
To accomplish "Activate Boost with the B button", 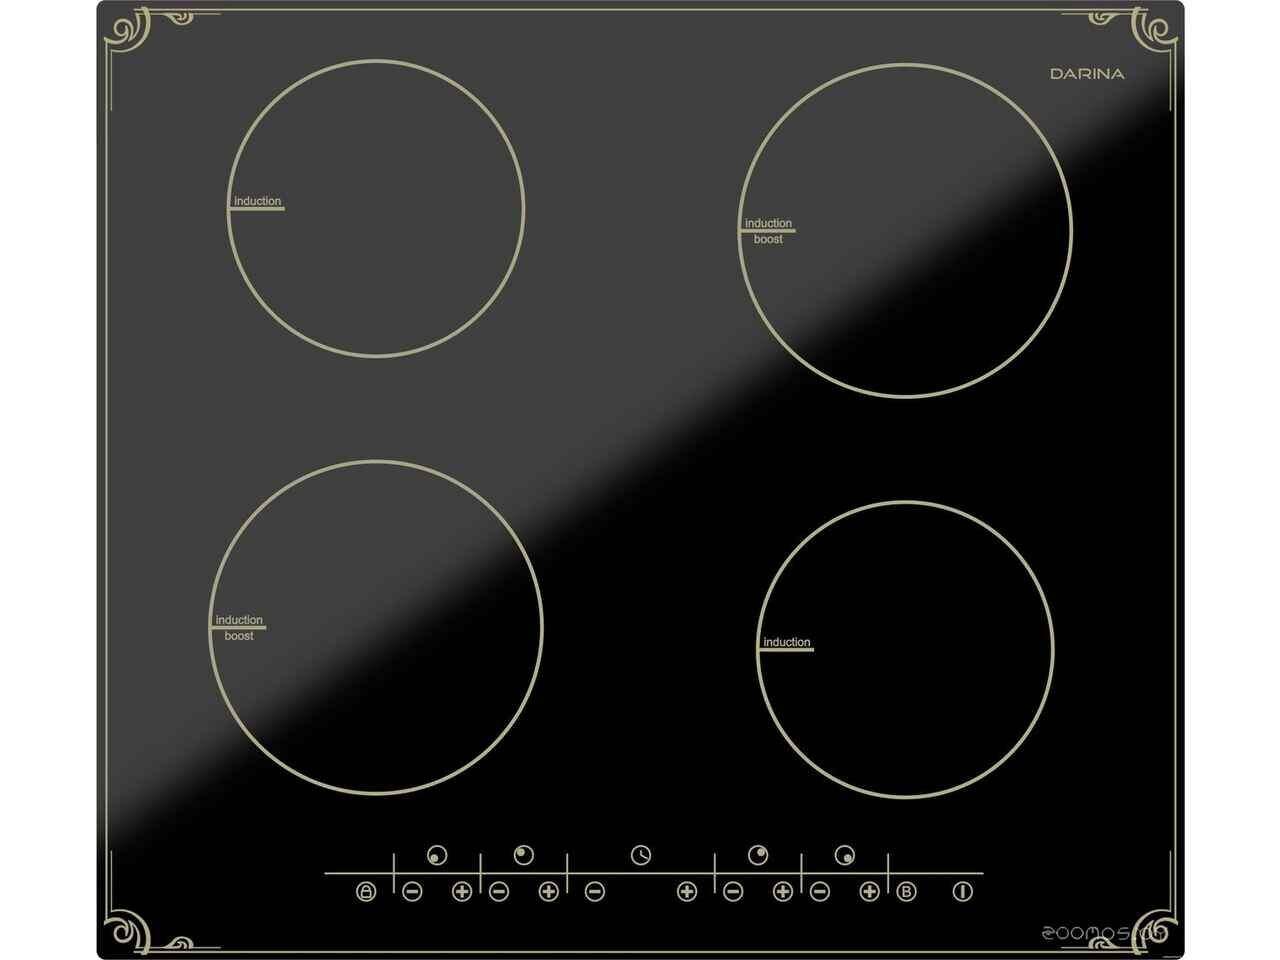I will [x=906, y=891].
